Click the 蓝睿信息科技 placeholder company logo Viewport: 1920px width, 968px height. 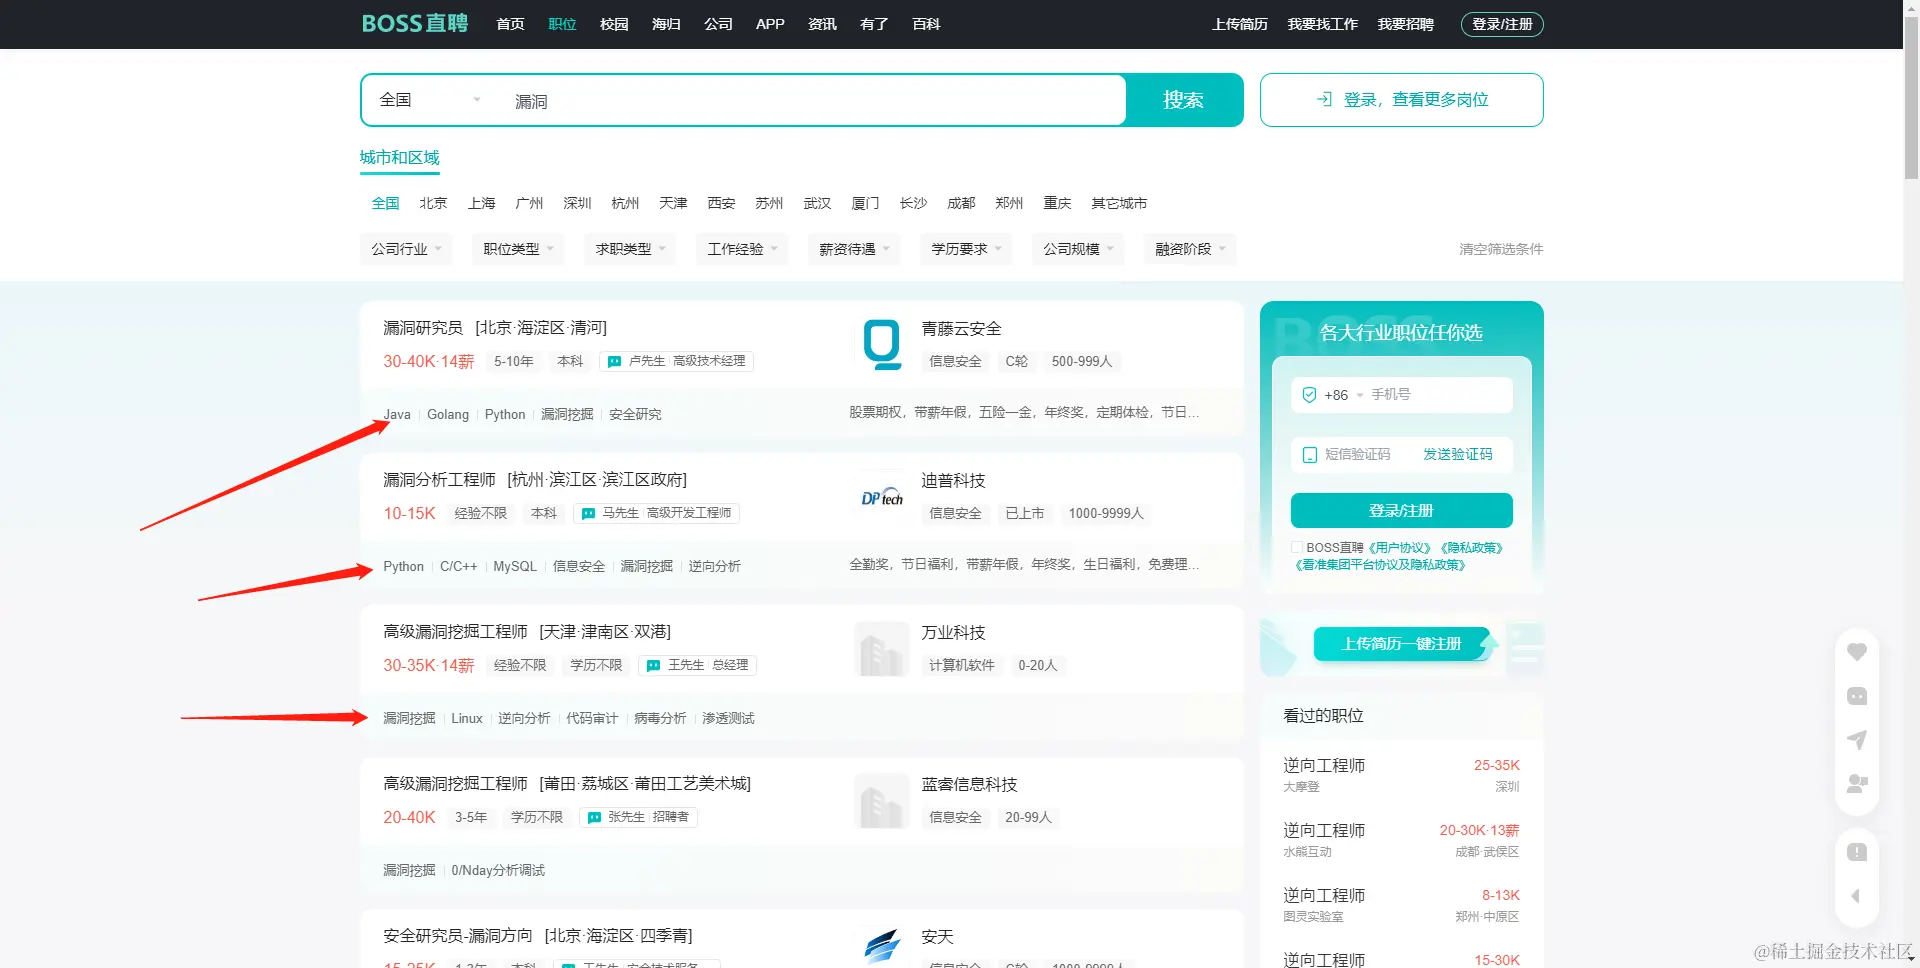[x=882, y=801]
